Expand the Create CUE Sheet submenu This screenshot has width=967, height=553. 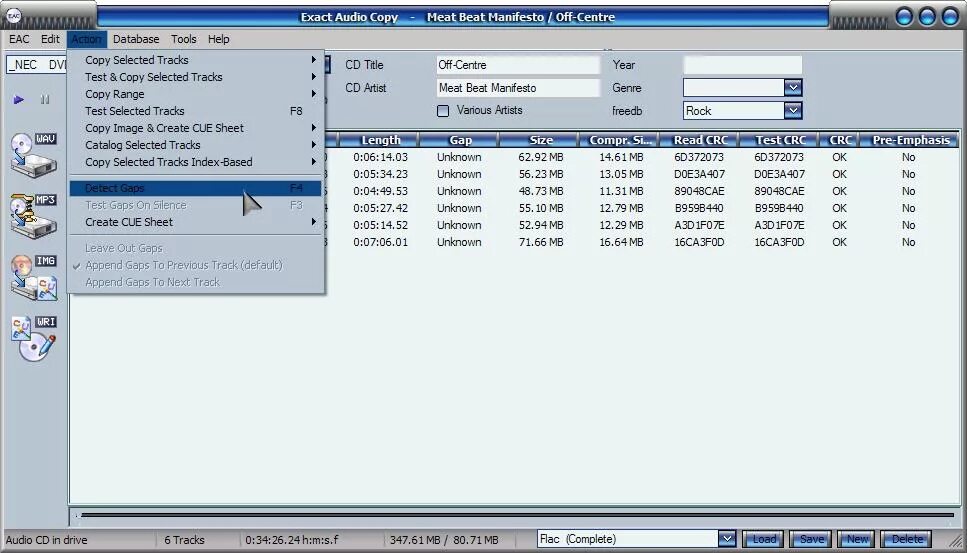(x=197, y=222)
